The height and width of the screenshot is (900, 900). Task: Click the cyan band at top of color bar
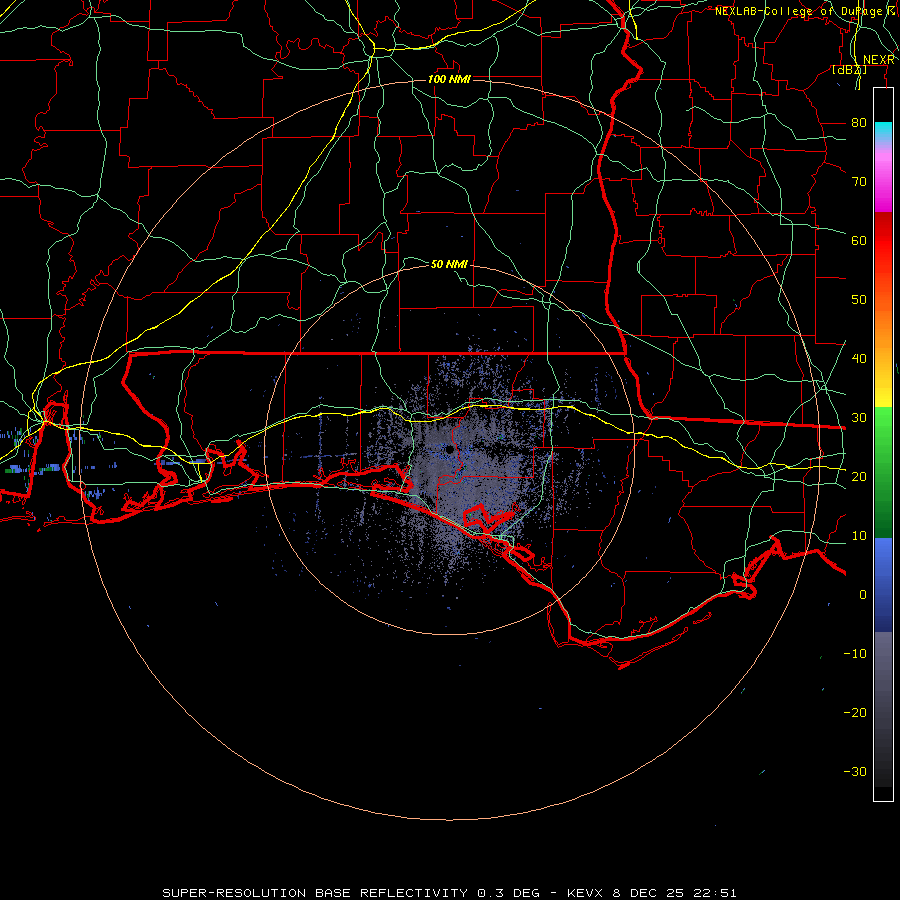(883, 132)
